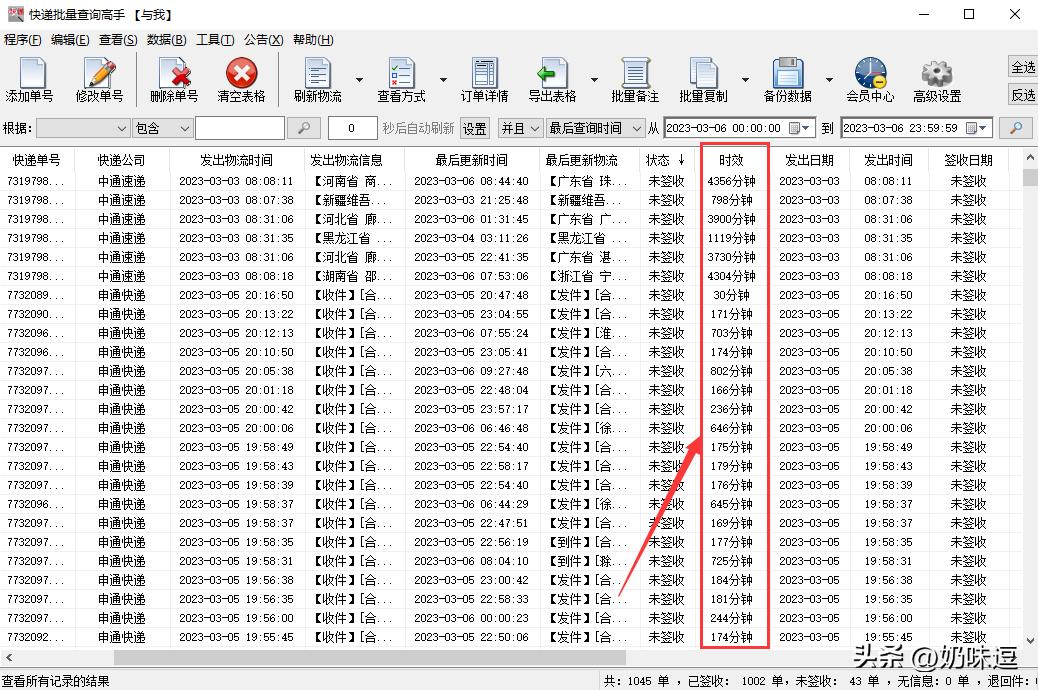Image resolution: width=1038 pixels, height=690 pixels.
Task: Click the 全选 button
Action: tap(1023, 67)
